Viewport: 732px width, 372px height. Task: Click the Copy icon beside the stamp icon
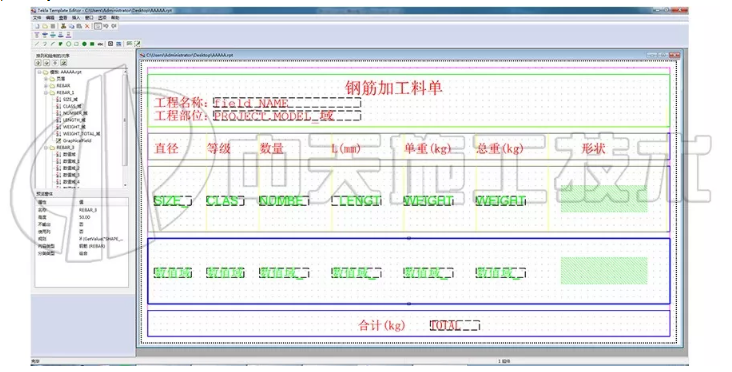tap(72, 26)
